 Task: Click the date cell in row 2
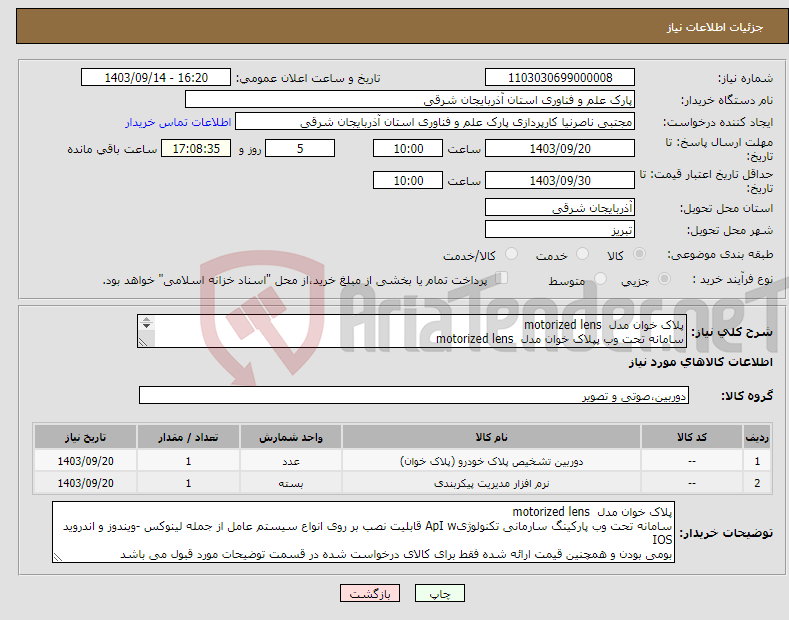coord(86,483)
